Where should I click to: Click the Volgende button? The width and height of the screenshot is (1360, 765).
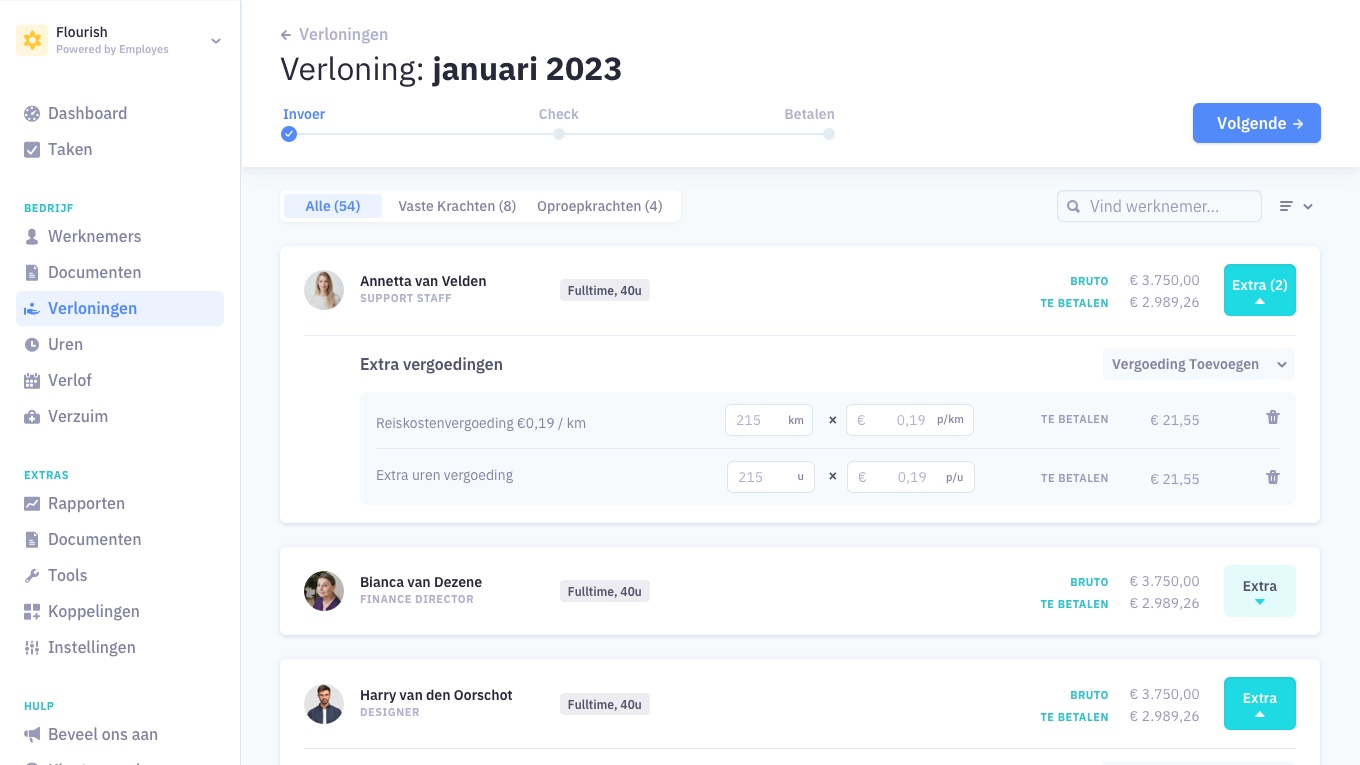click(x=1256, y=123)
